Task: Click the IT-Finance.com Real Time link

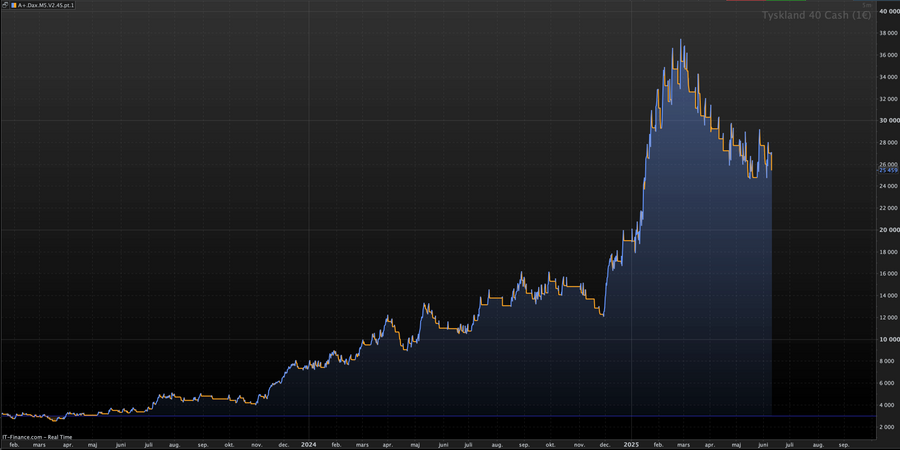Action: point(36,437)
